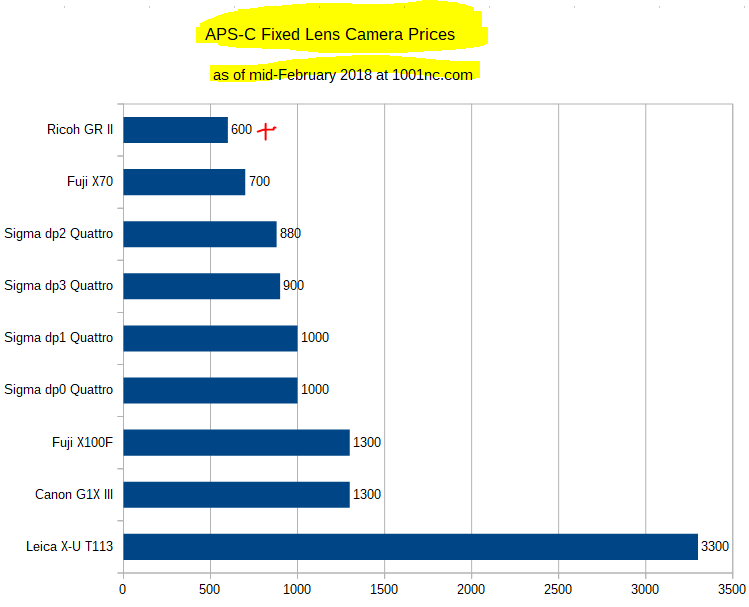Select the Sigma dp0 Quattro bar

point(210,390)
